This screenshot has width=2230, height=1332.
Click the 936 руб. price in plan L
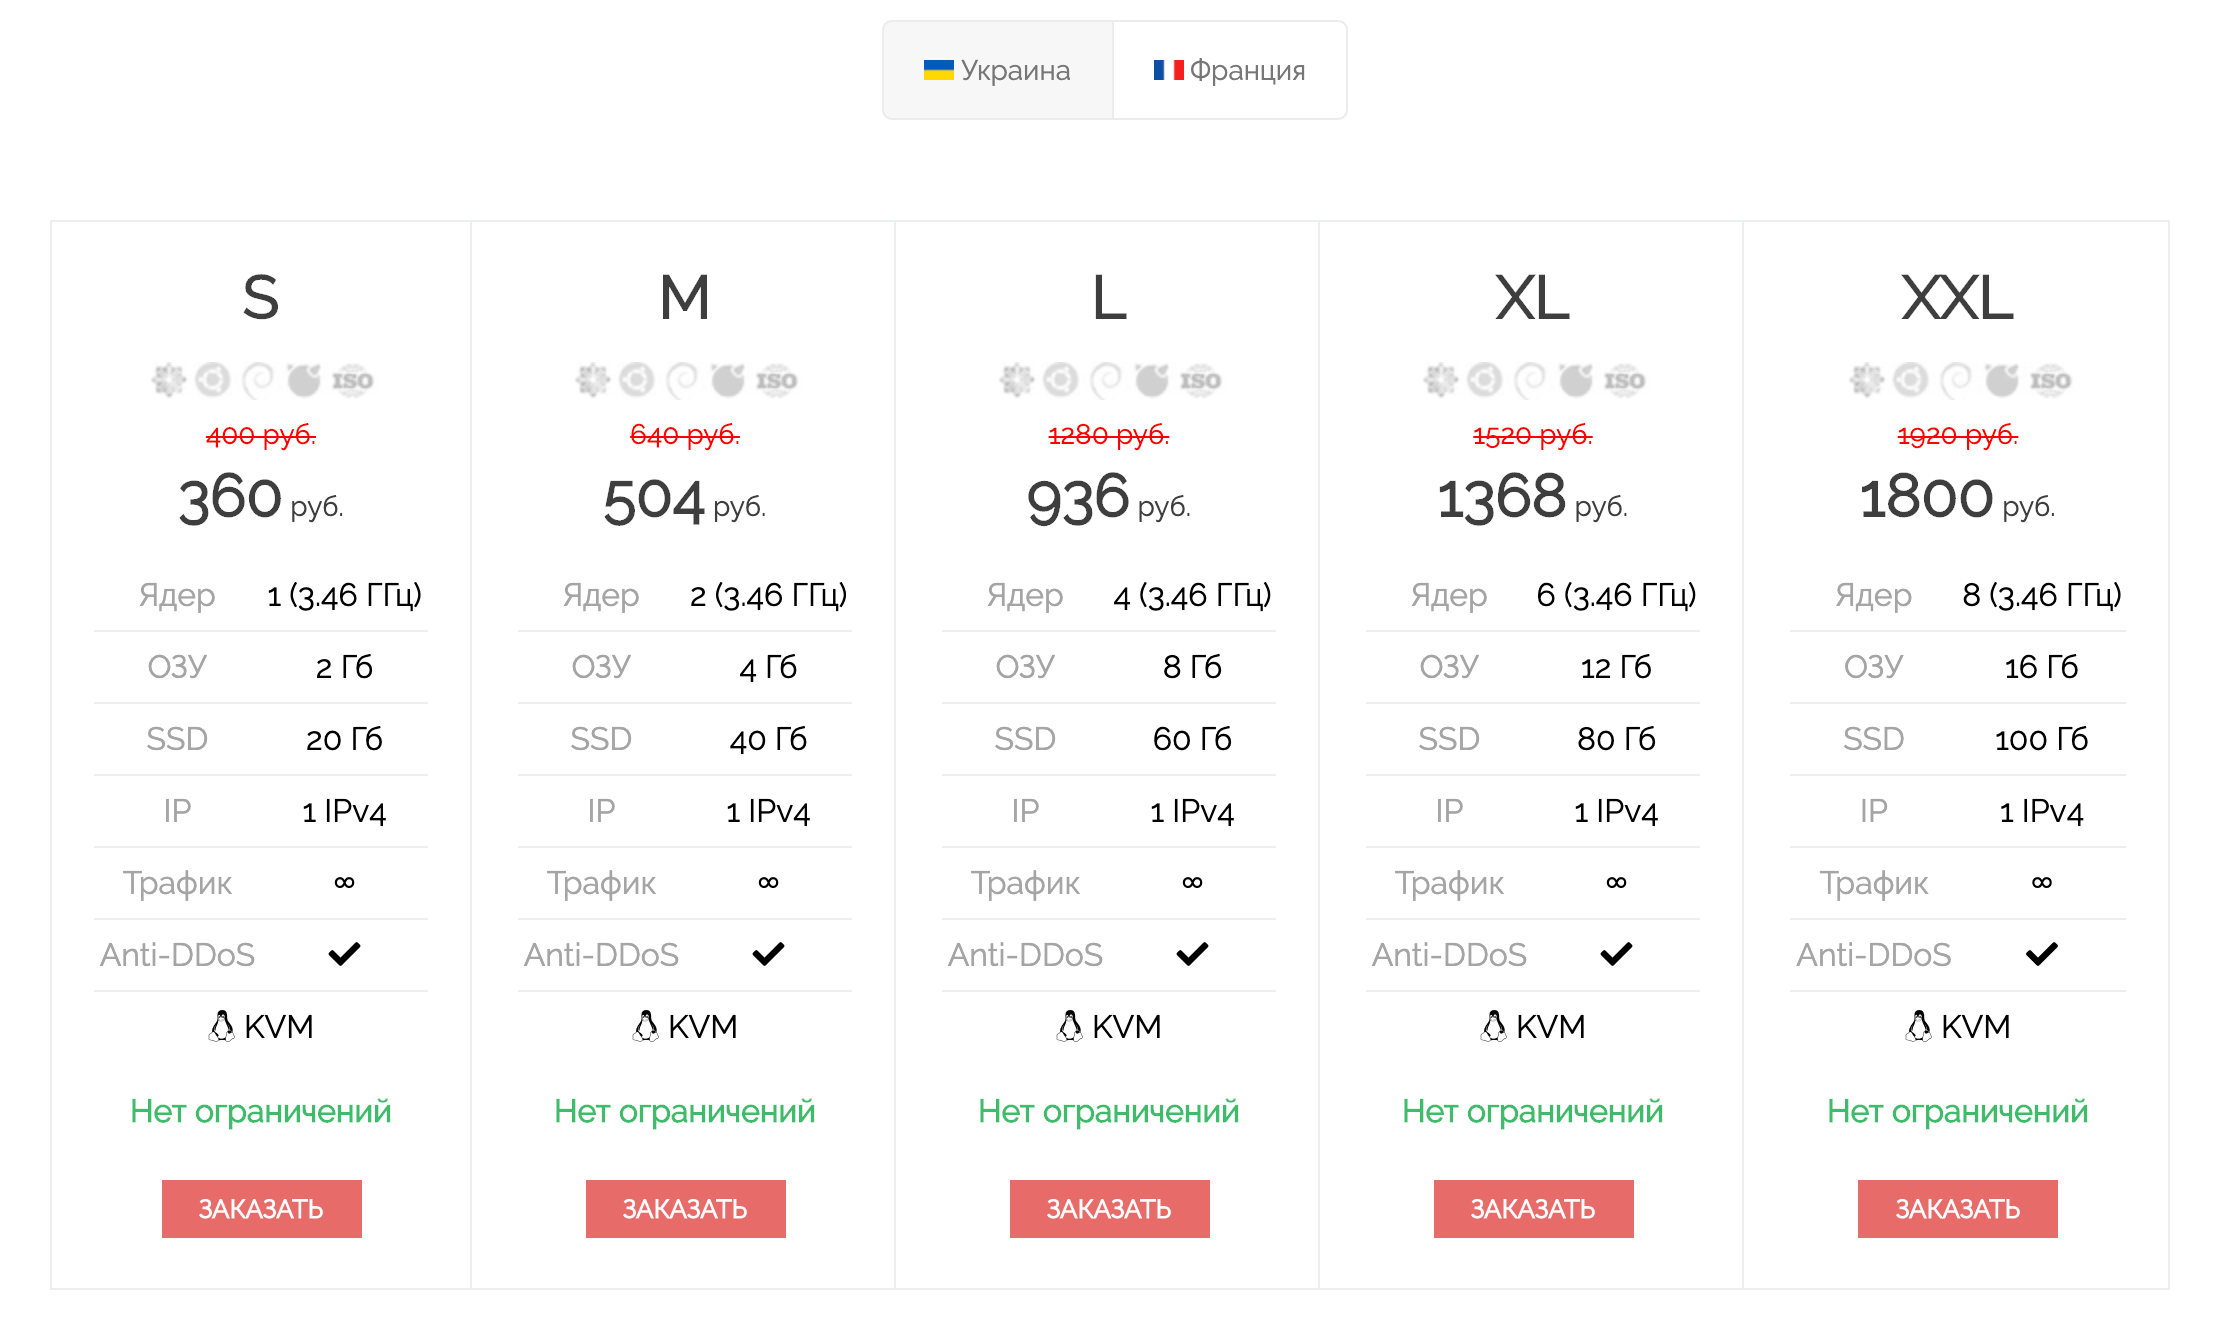click(x=1109, y=499)
